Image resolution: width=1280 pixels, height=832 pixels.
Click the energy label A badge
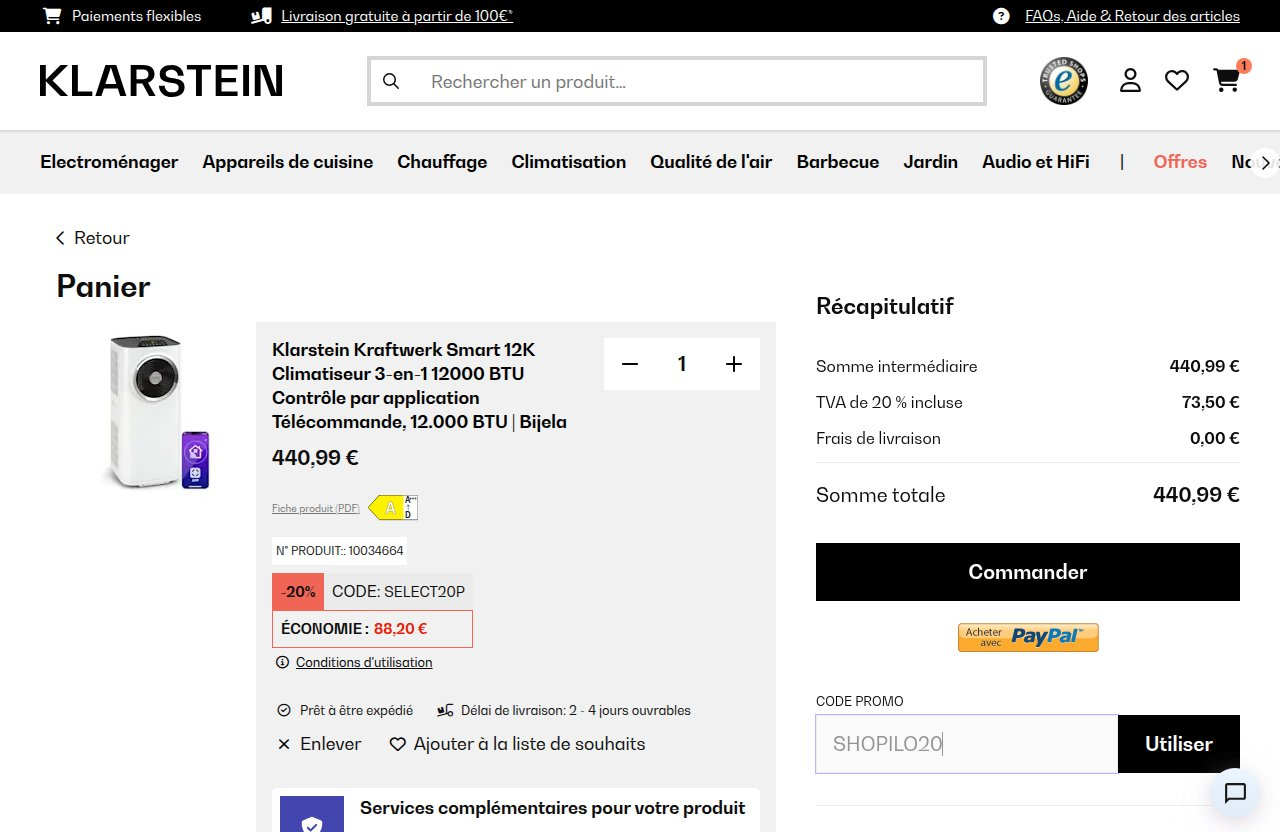coord(393,508)
